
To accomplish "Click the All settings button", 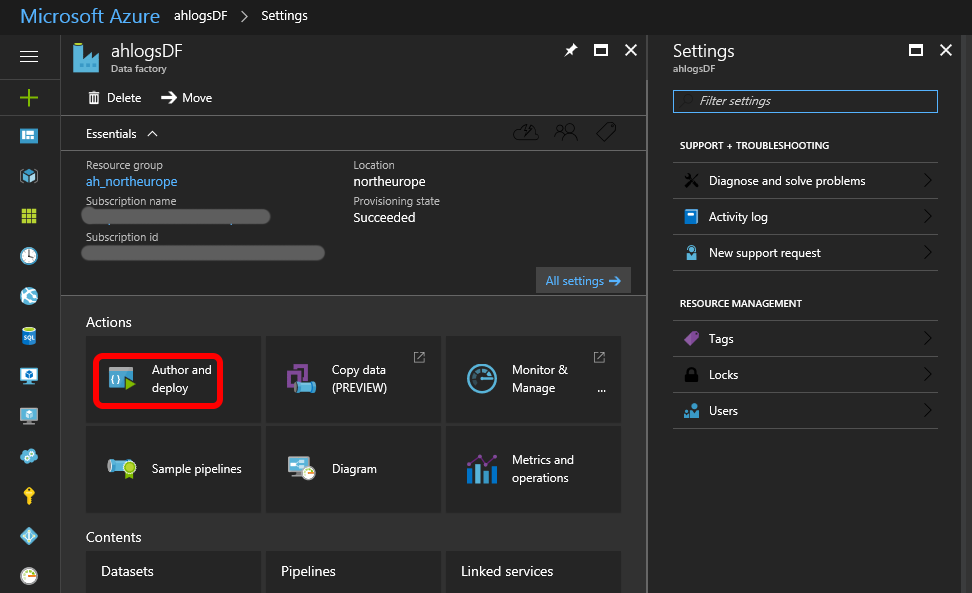I will pyautogui.click(x=583, y=281).
